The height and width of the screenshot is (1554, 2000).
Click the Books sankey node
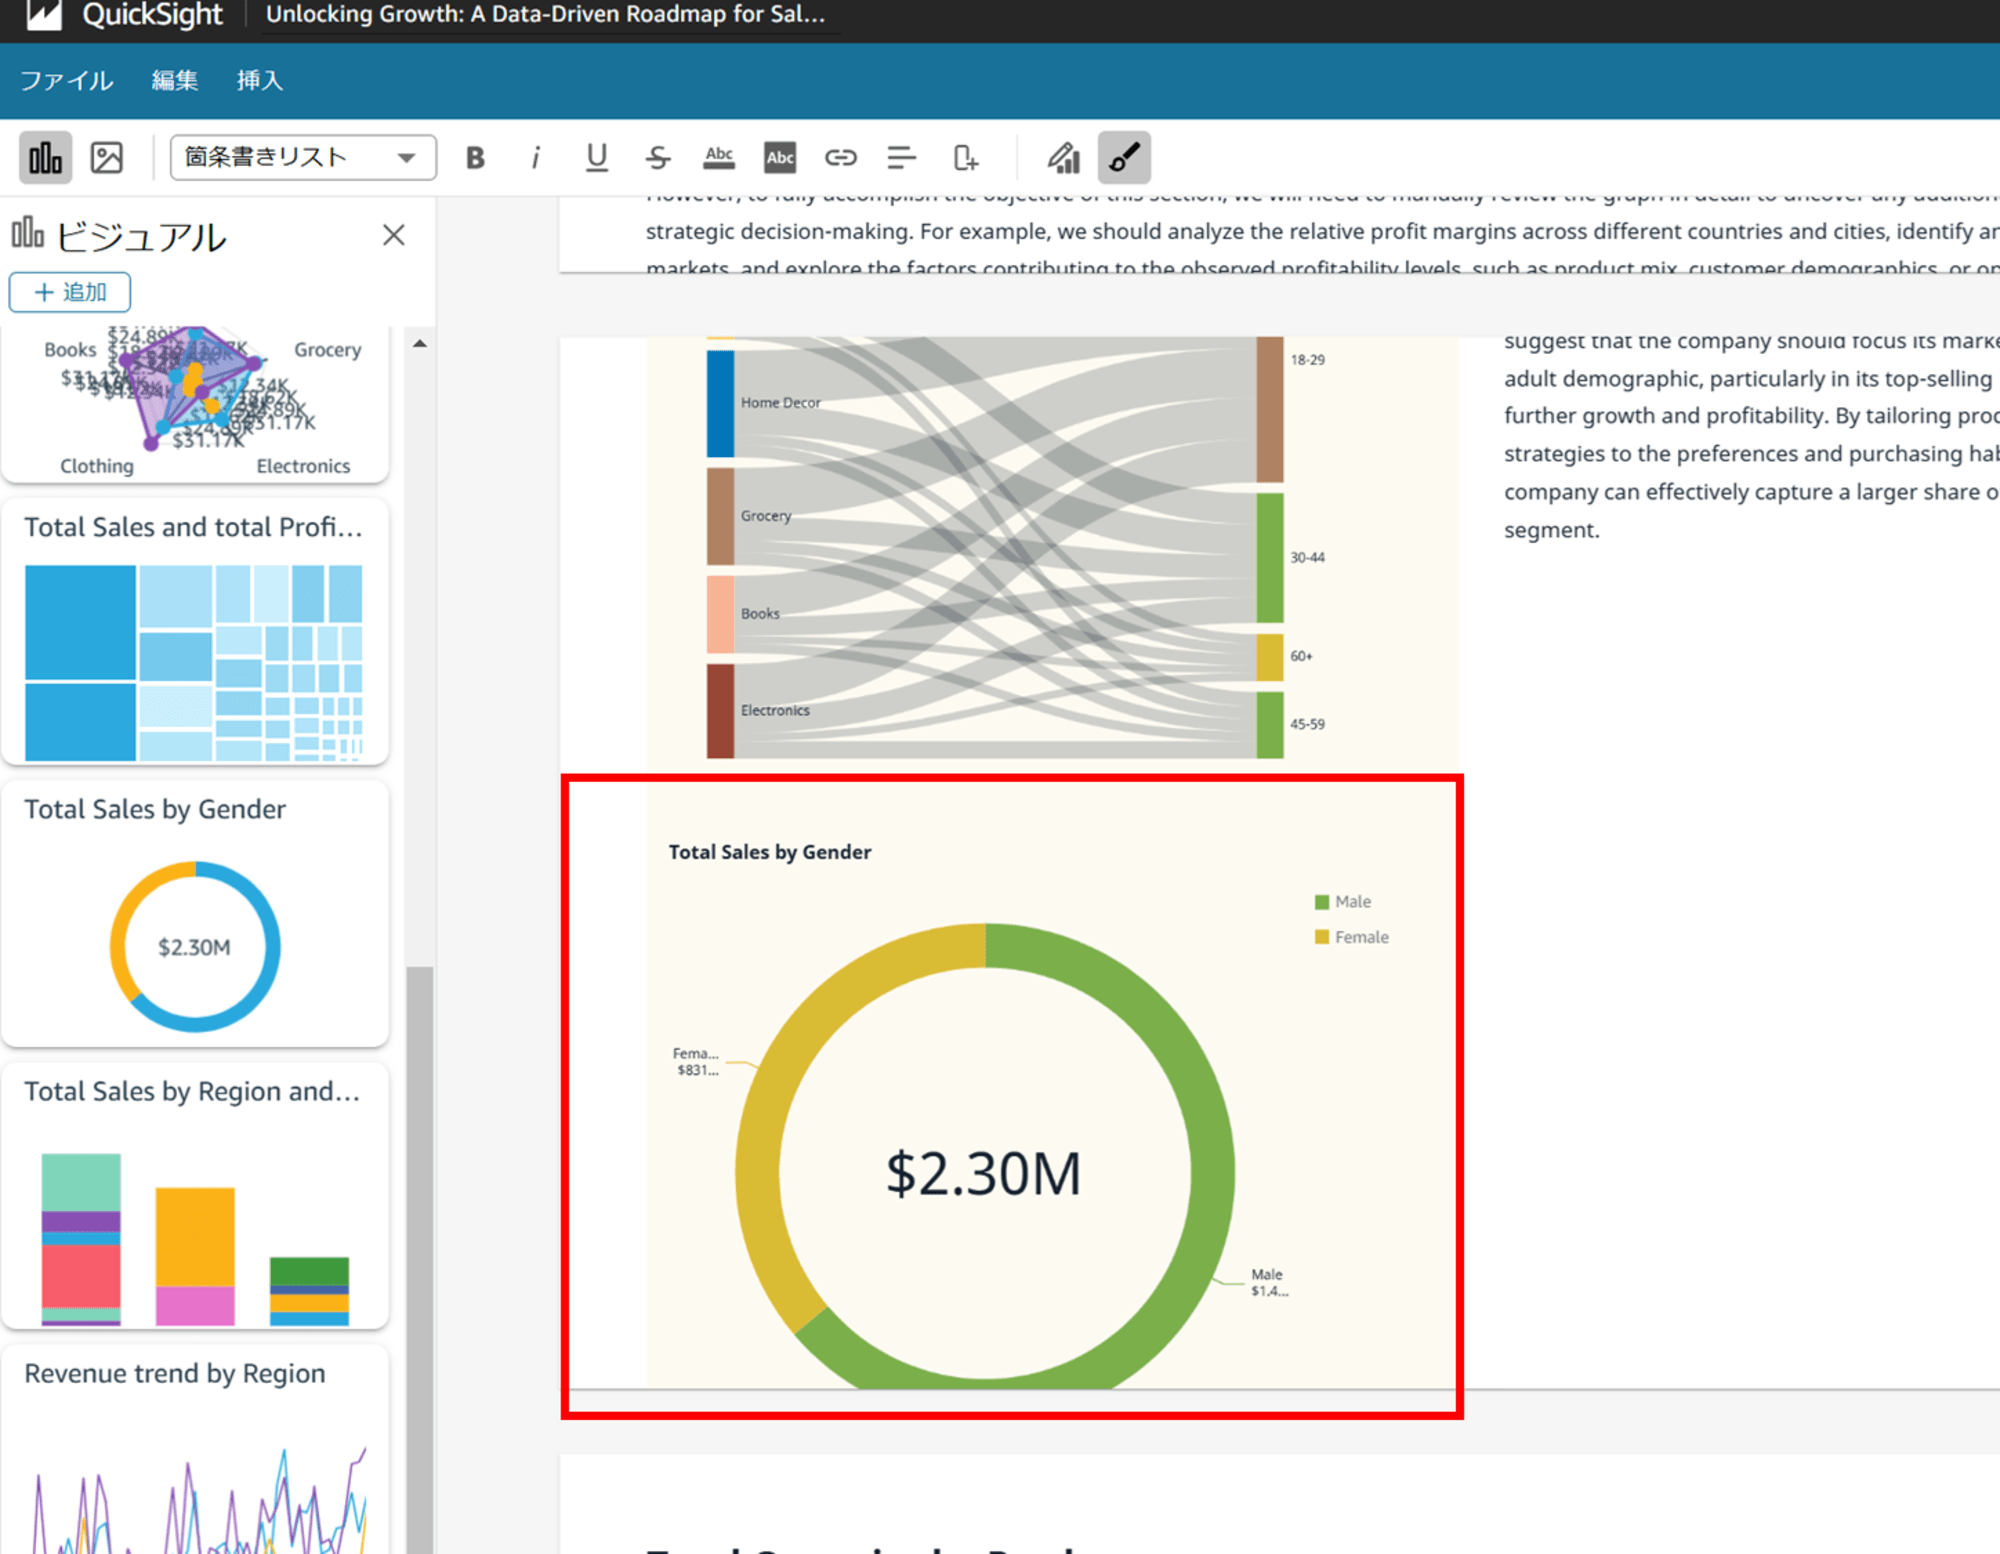pos(720,614)
